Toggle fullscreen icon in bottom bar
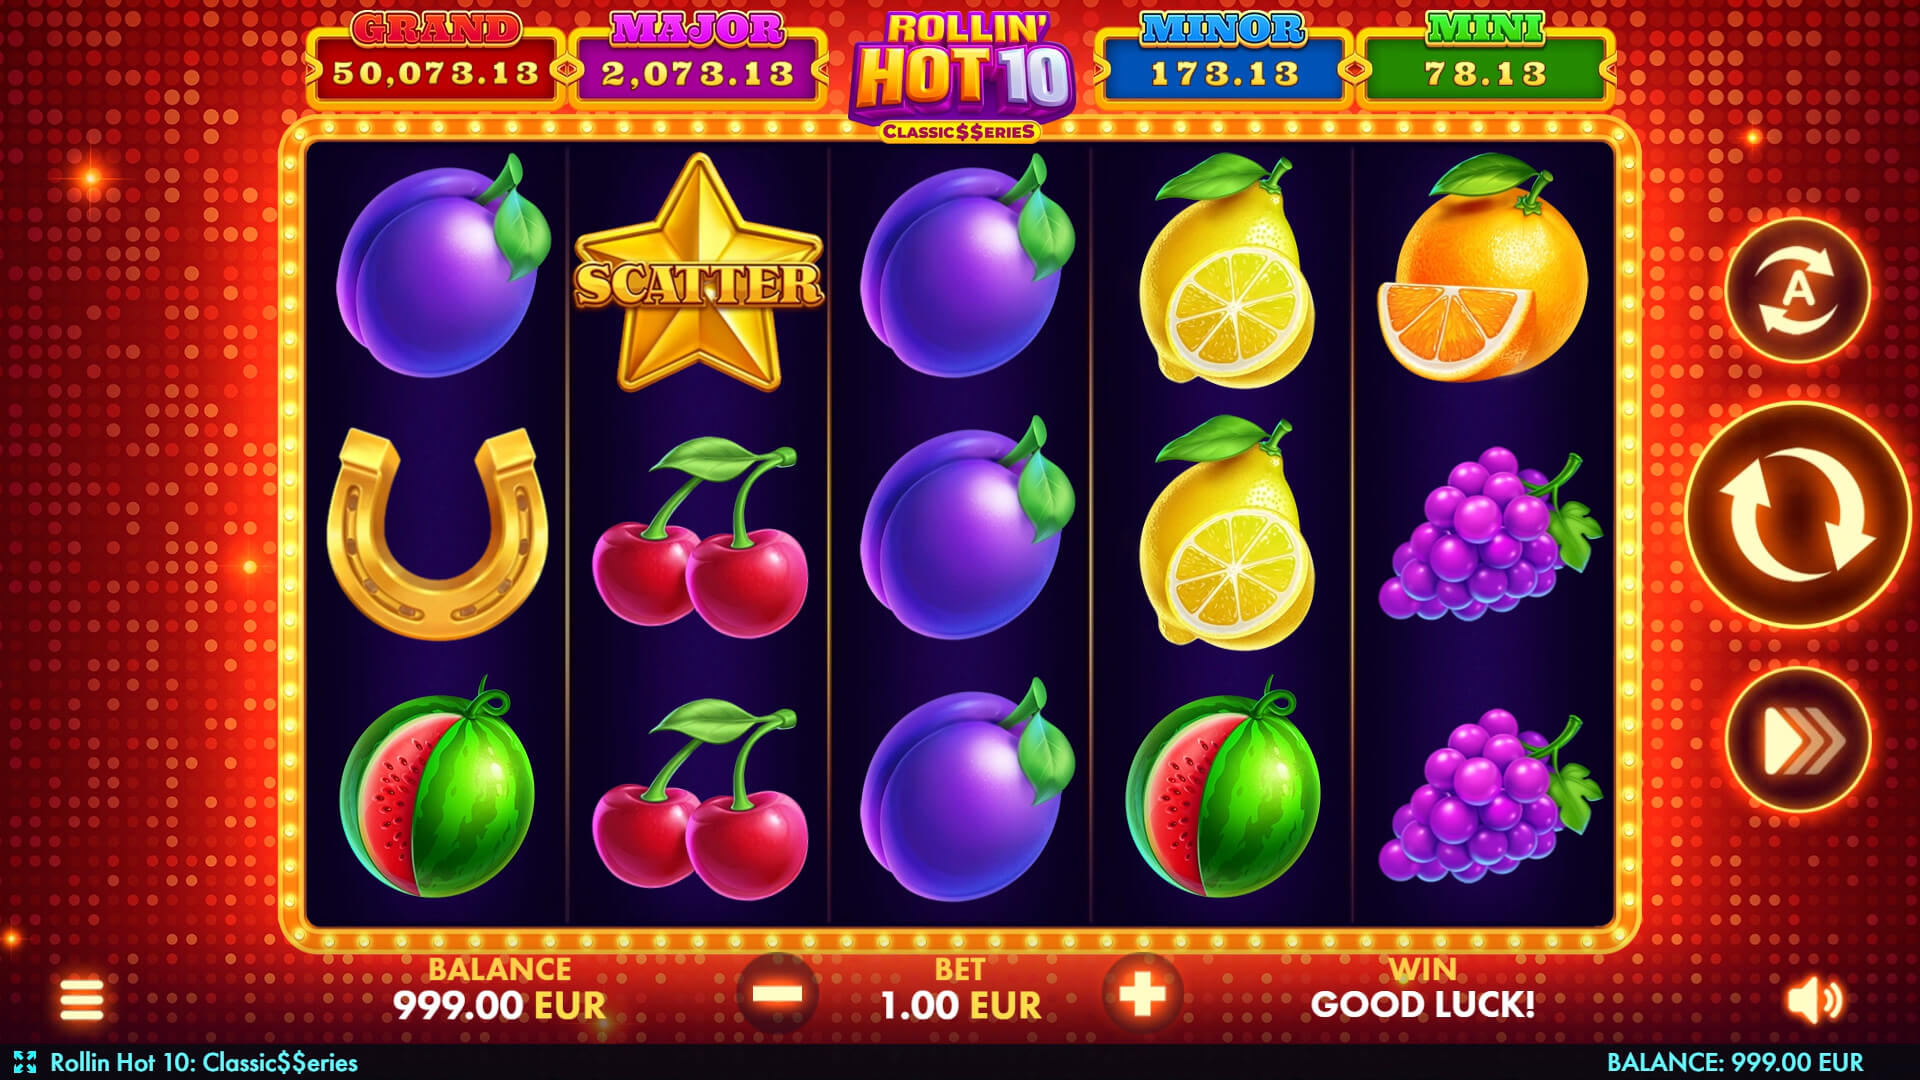Image resolution: width=1920 pixels, height=1080 pixels. pos(24,1062)
